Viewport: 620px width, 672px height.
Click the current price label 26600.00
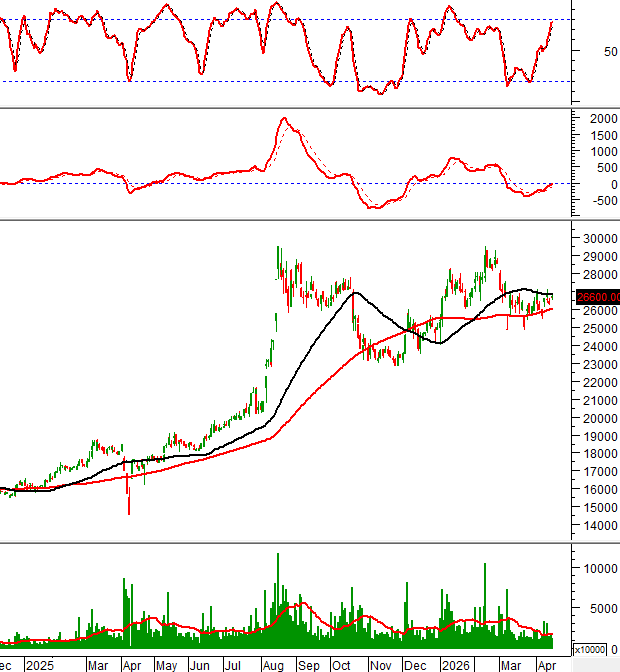point(597,296)
